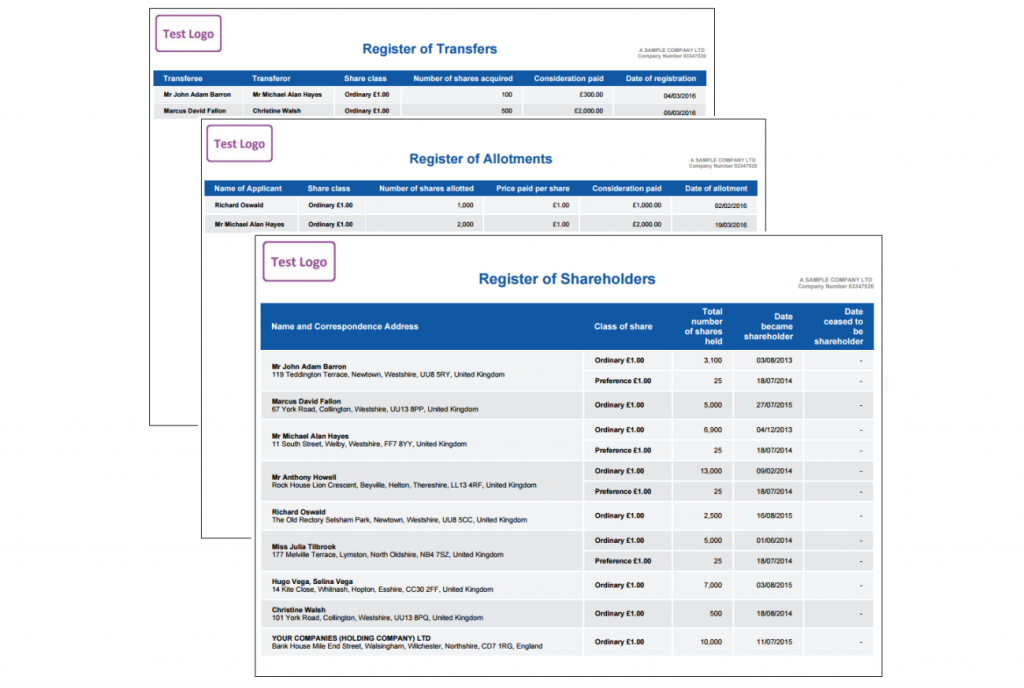Viewport: 1024px width, 688px height.
Task: Click the Class of share column header
Action: (x=623, y=326)
